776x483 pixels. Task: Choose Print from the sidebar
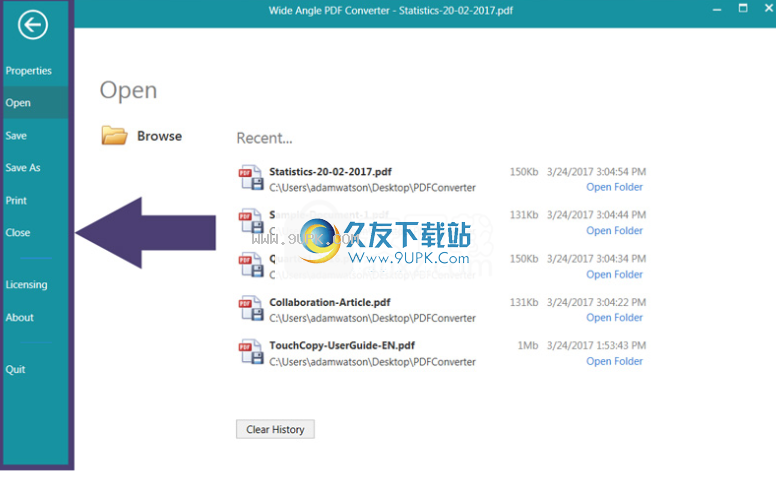(16, 200)
